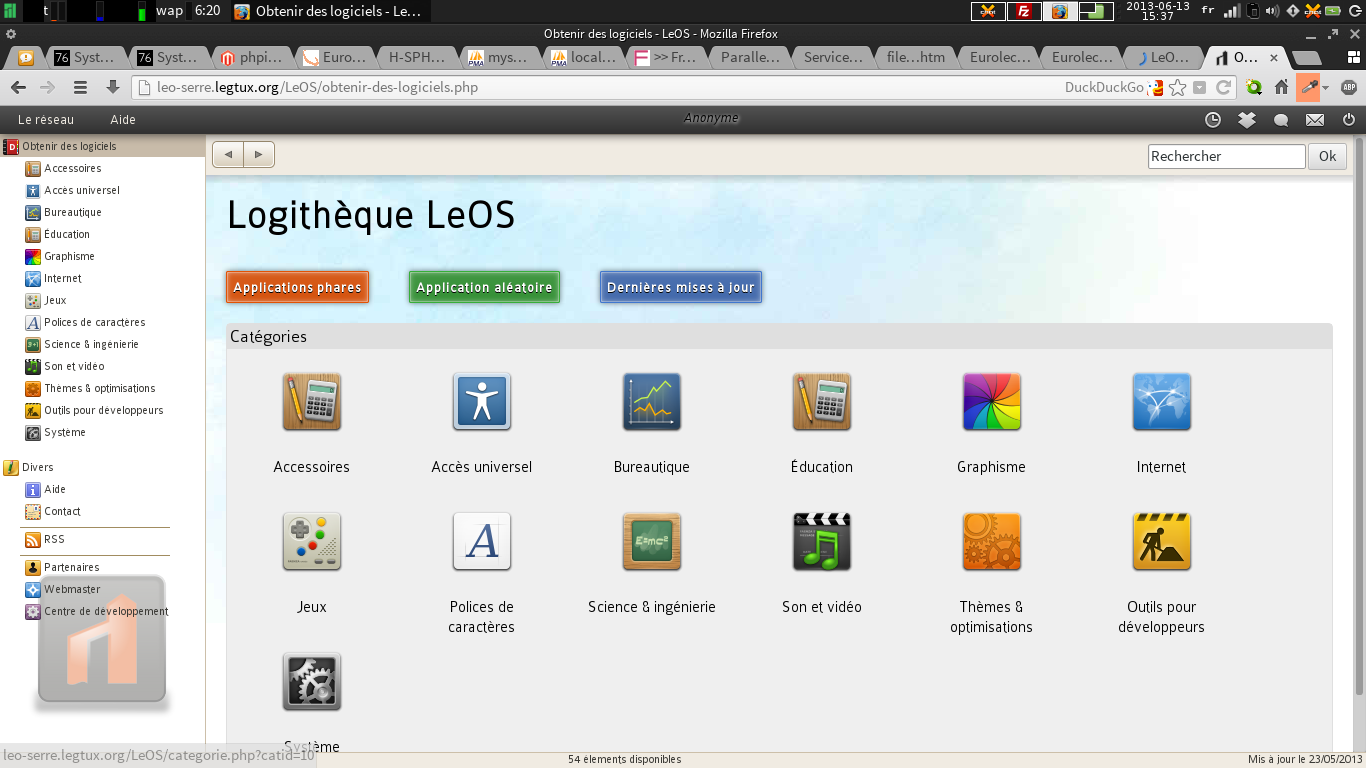Switch to the phpi… browser tab
1366x768 pixels.
(256, 57)
